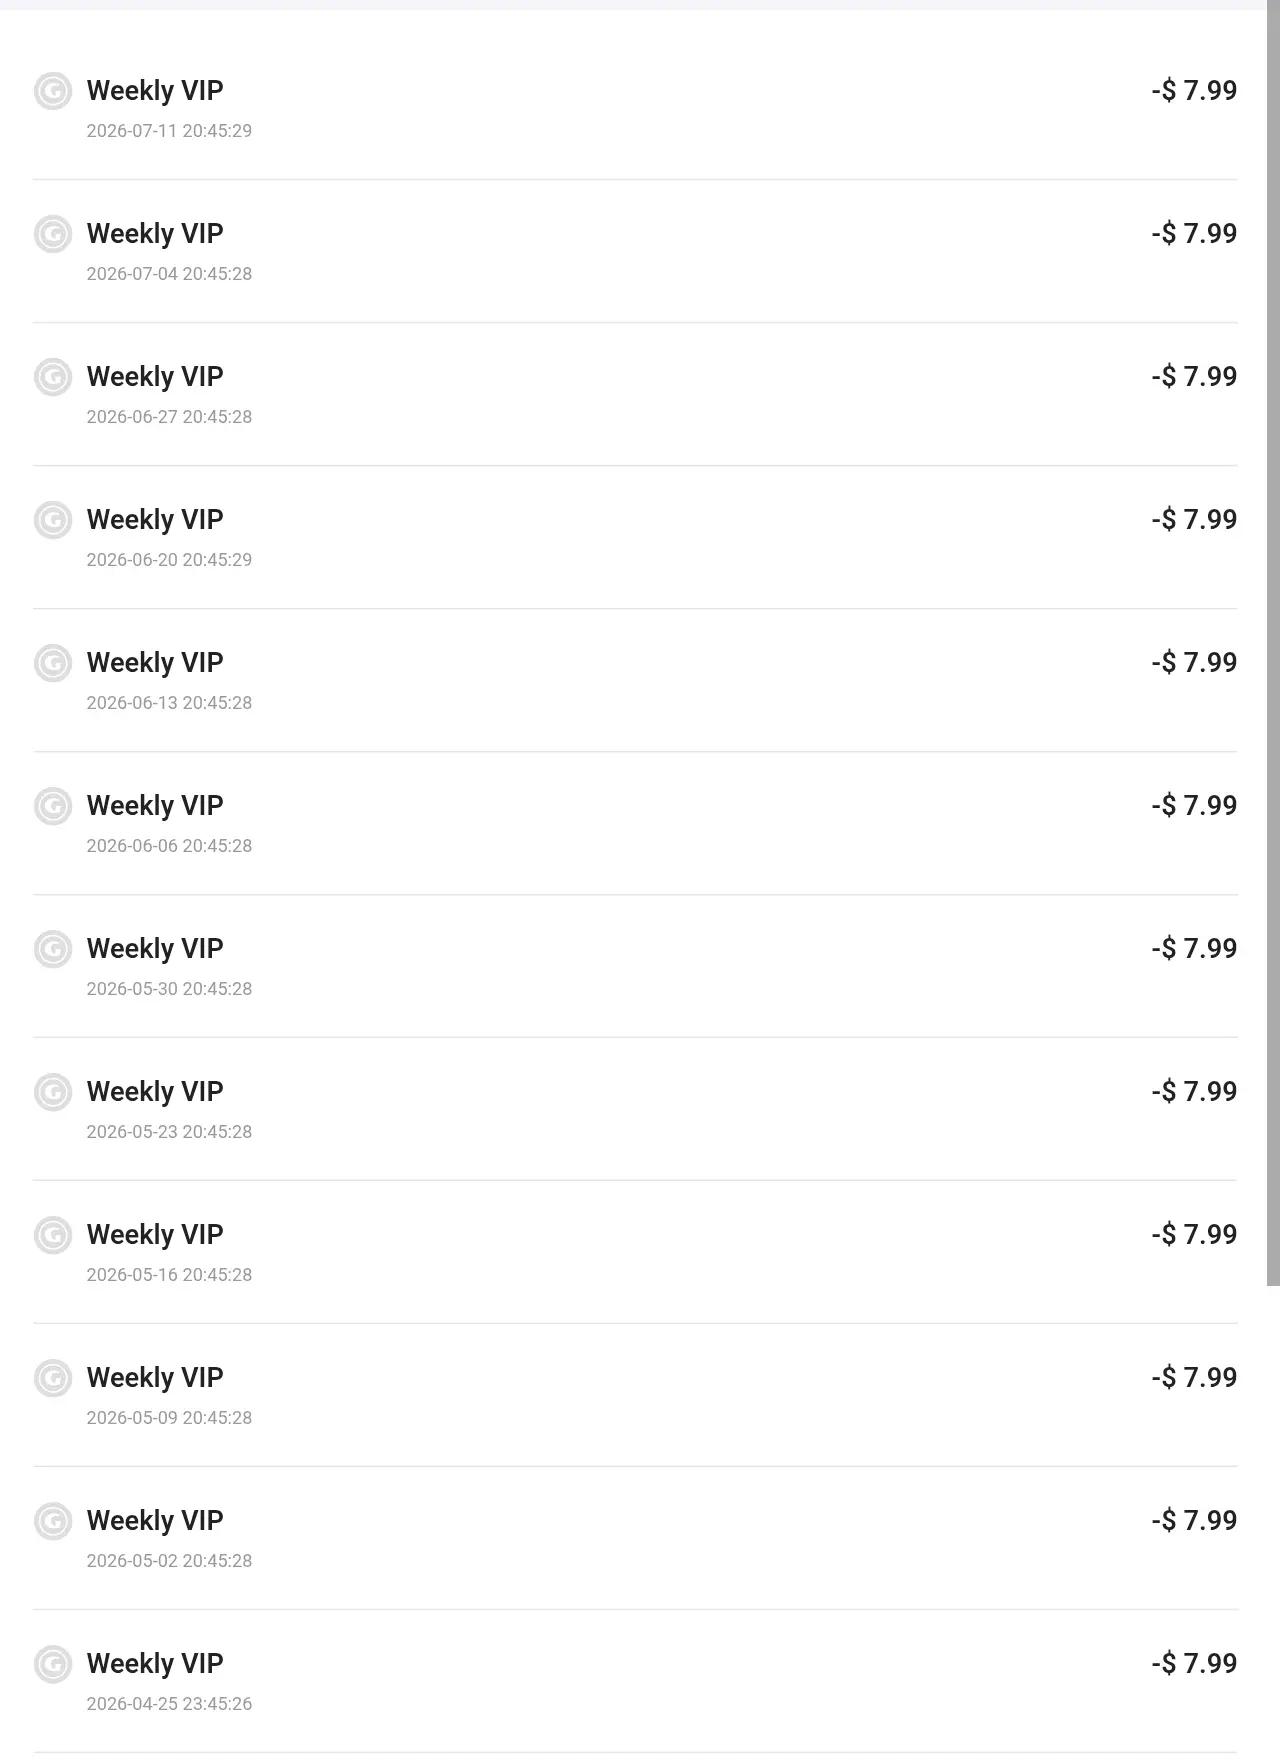Click timestamp 2026-06-20 20:45:29
Image resolution: width=1280 pixels, height=1762 pixels.
tap(169, 559)
